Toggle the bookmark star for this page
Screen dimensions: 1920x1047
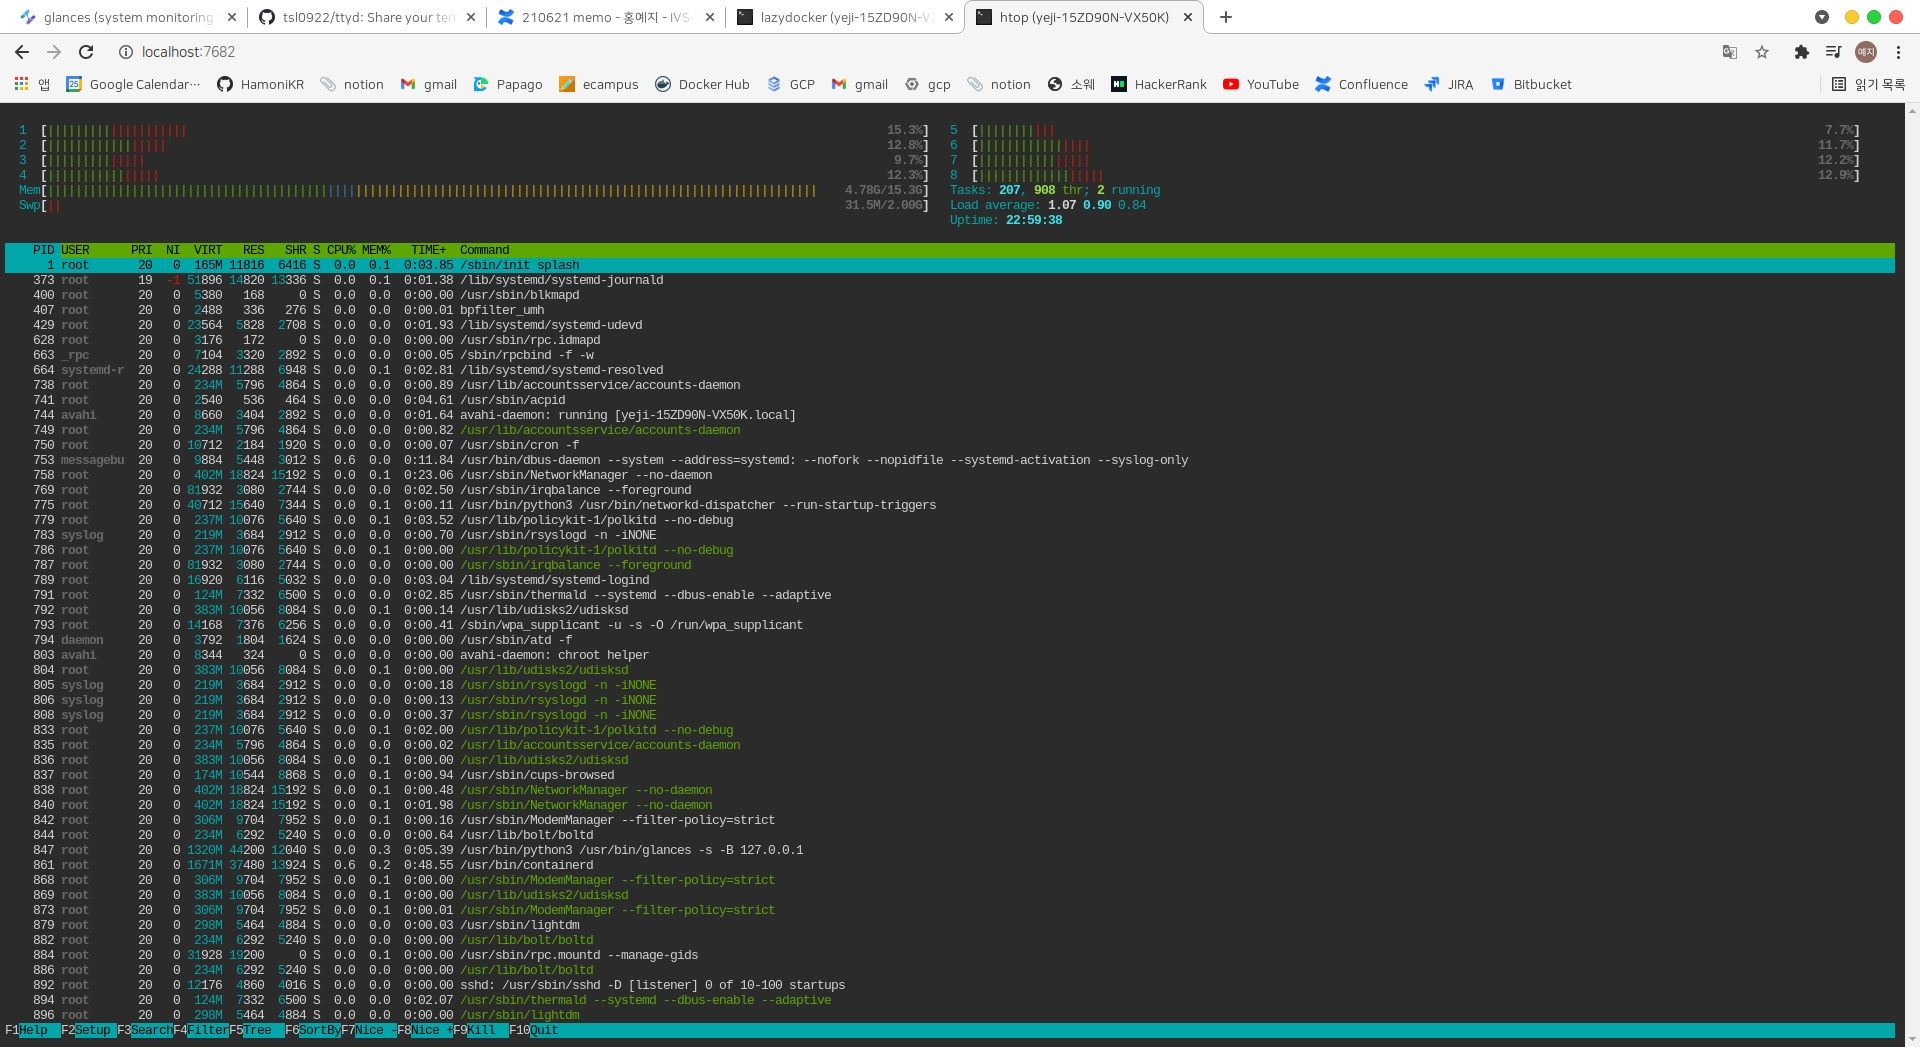[x=1762, y=52]
